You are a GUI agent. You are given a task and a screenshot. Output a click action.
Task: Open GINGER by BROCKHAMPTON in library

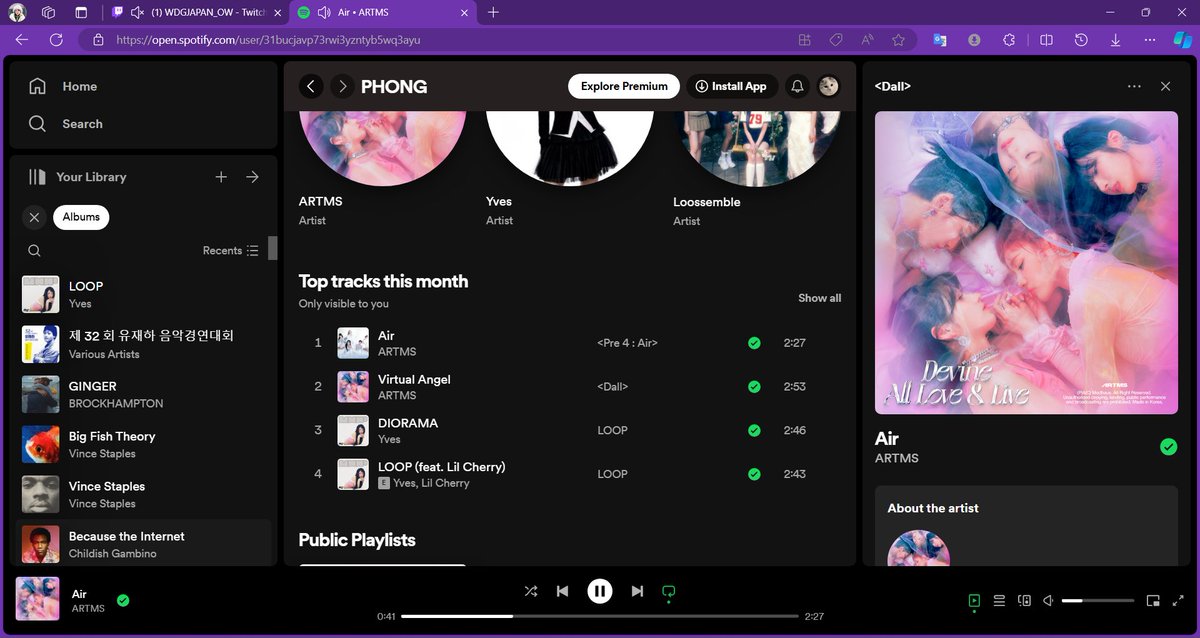[x=144, y=394]
